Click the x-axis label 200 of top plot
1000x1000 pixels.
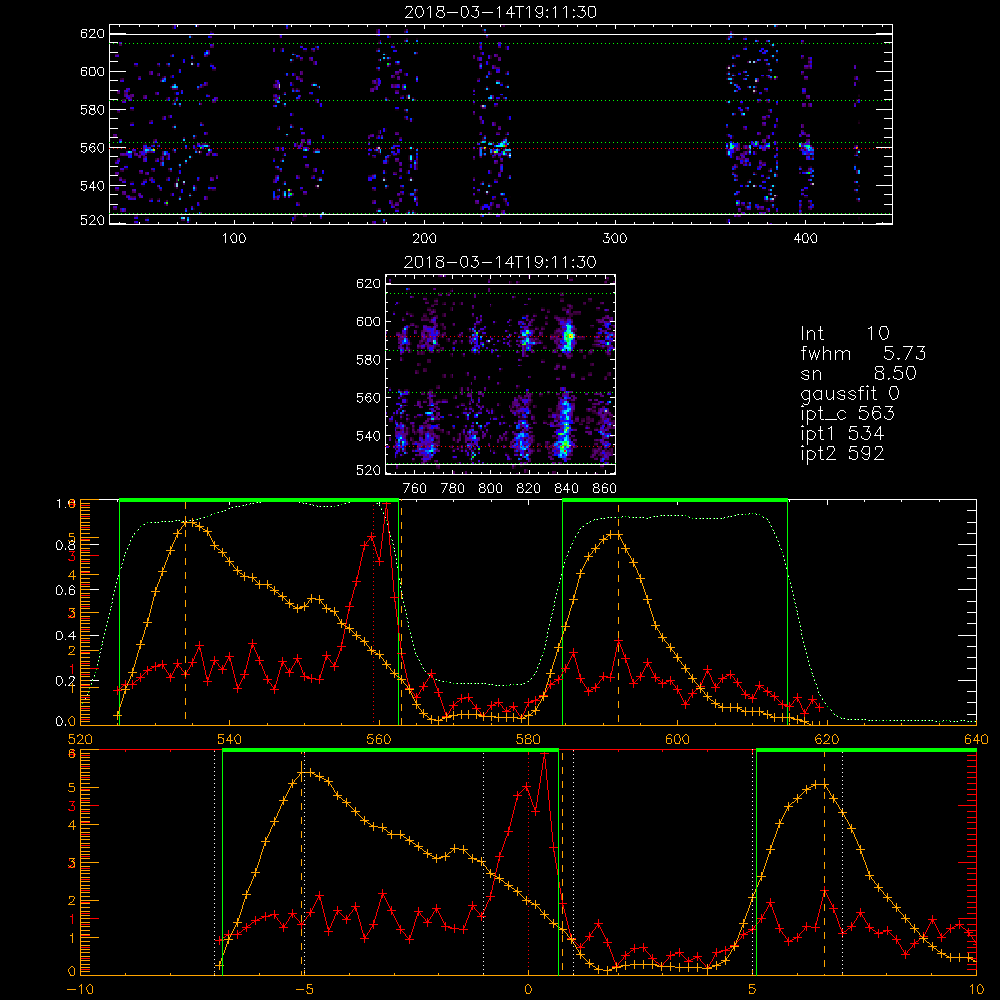click(424, 239)
